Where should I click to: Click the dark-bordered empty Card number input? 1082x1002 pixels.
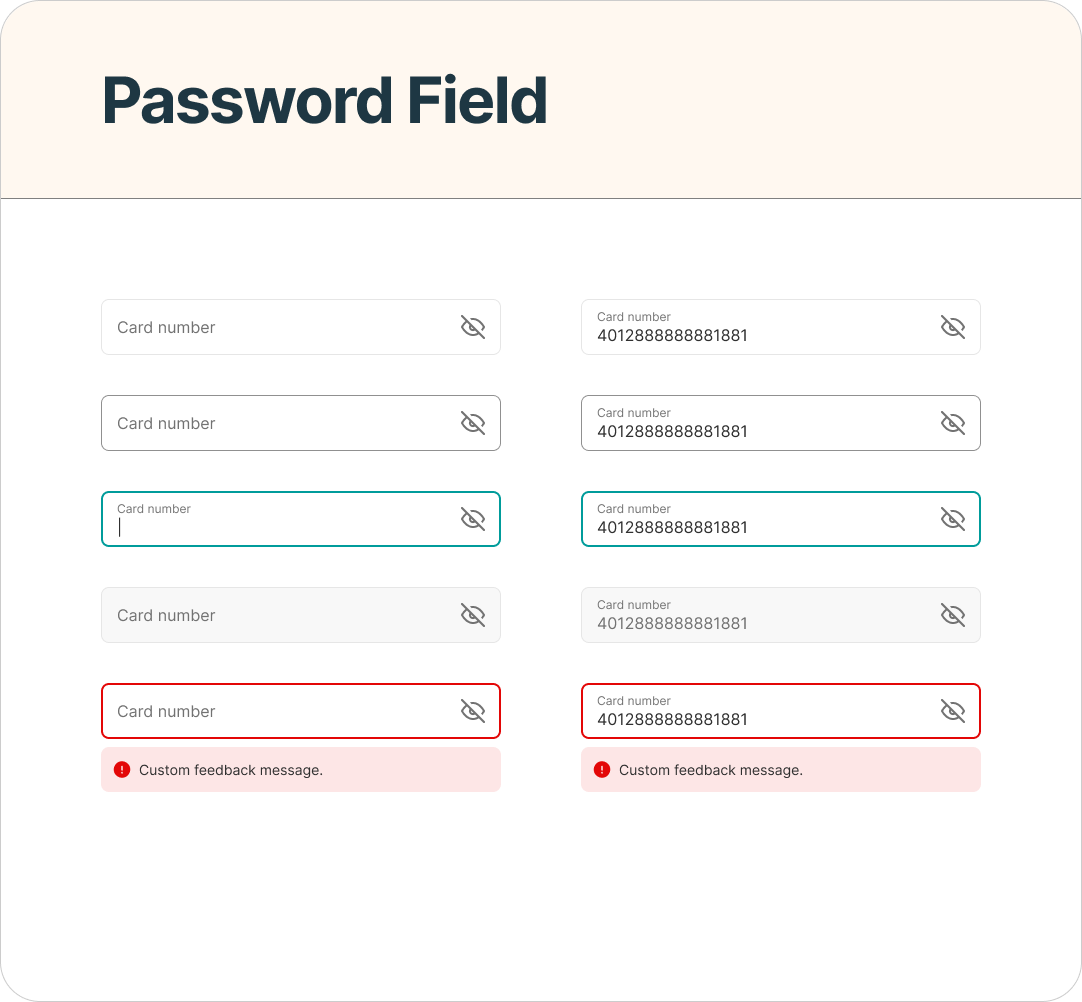pyautogui.click(x=301, y=423)
